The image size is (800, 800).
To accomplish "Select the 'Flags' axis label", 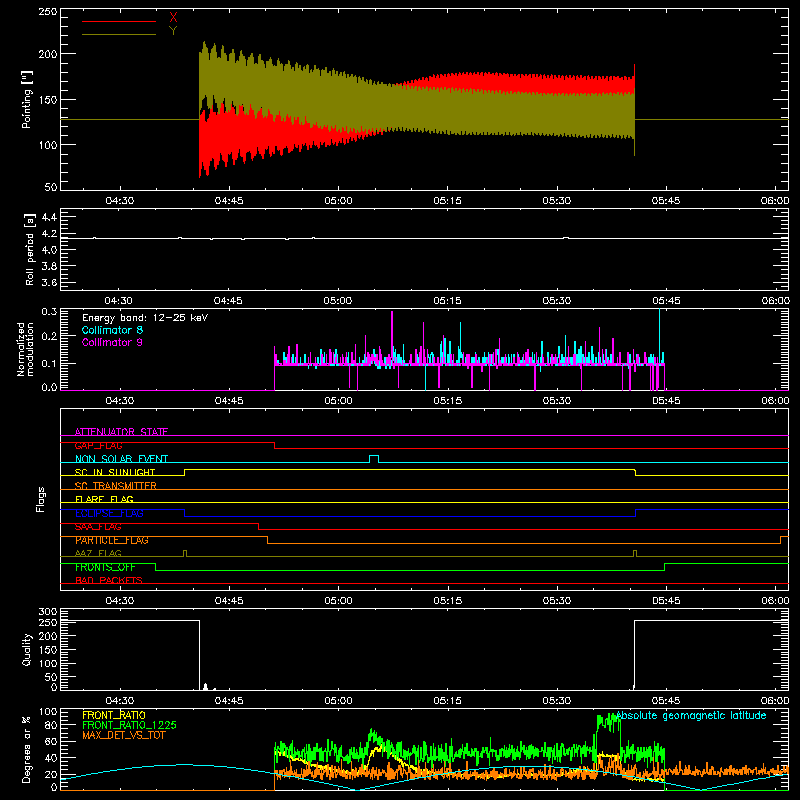I will (x=40, y=499).
